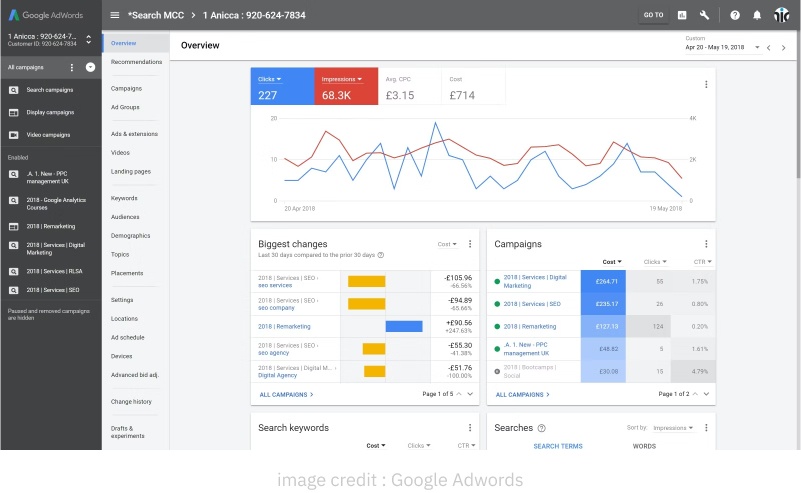This screenshot has height=493, width=801.
Task: Open the notifications bell
Action: click(x=757, y=15)
